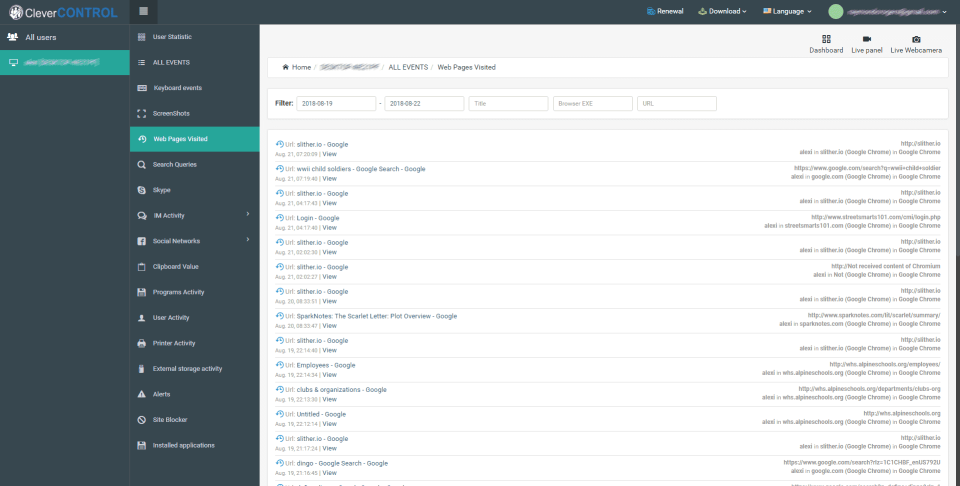Click the Search Queries magnifier icon

coord(141,165)
